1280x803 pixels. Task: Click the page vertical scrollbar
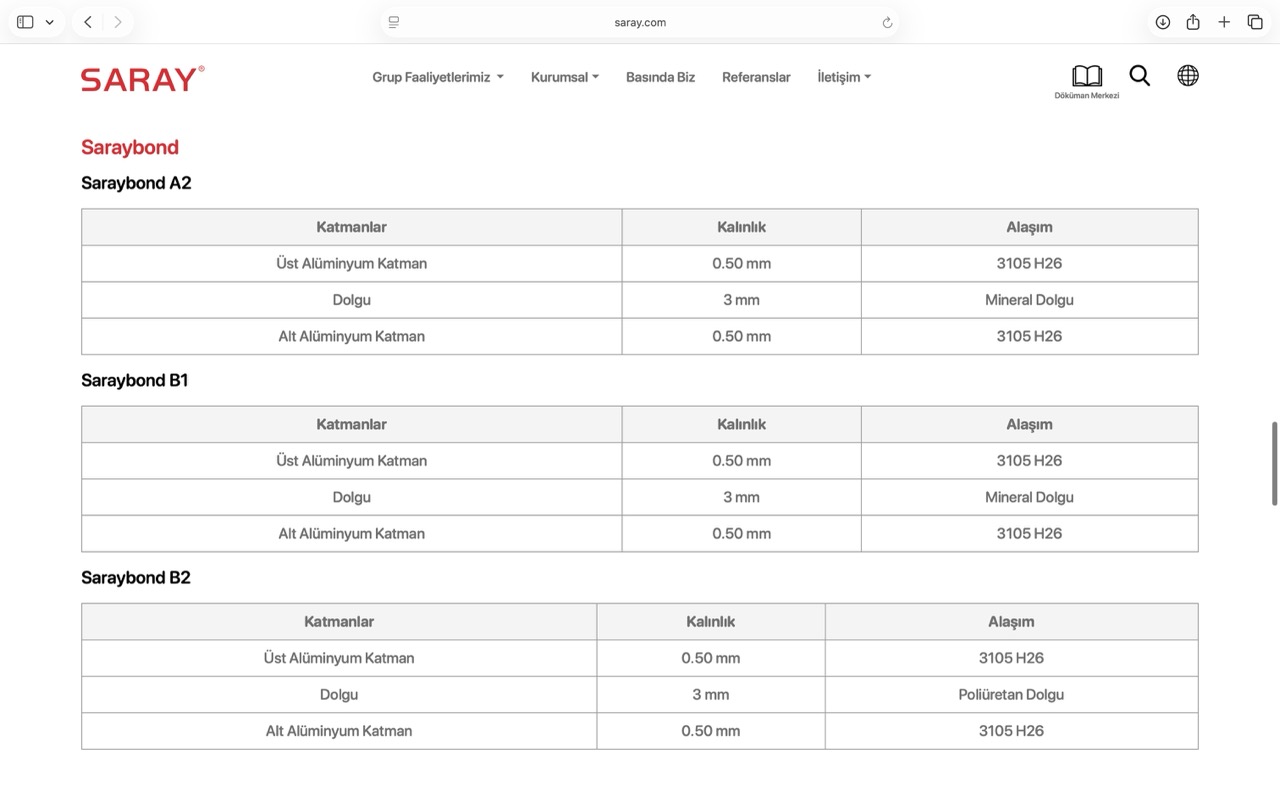tap(1274, 463)
